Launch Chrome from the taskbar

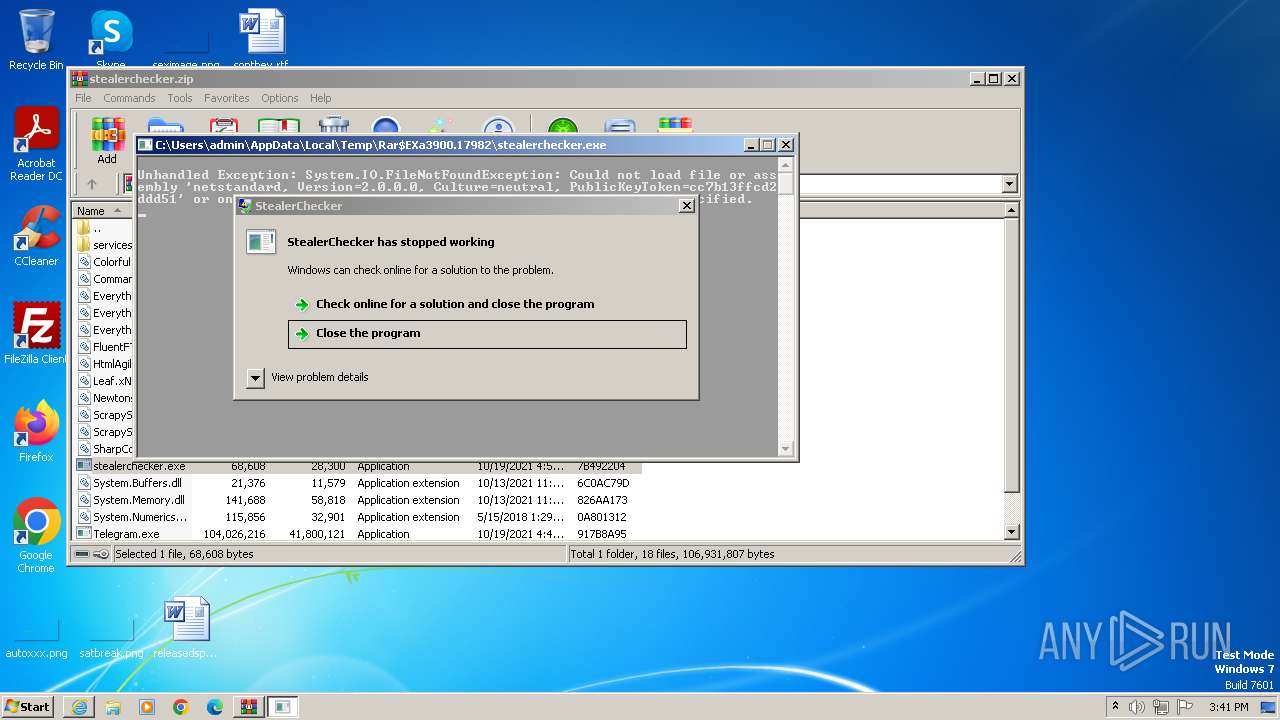tap(181, 707)
